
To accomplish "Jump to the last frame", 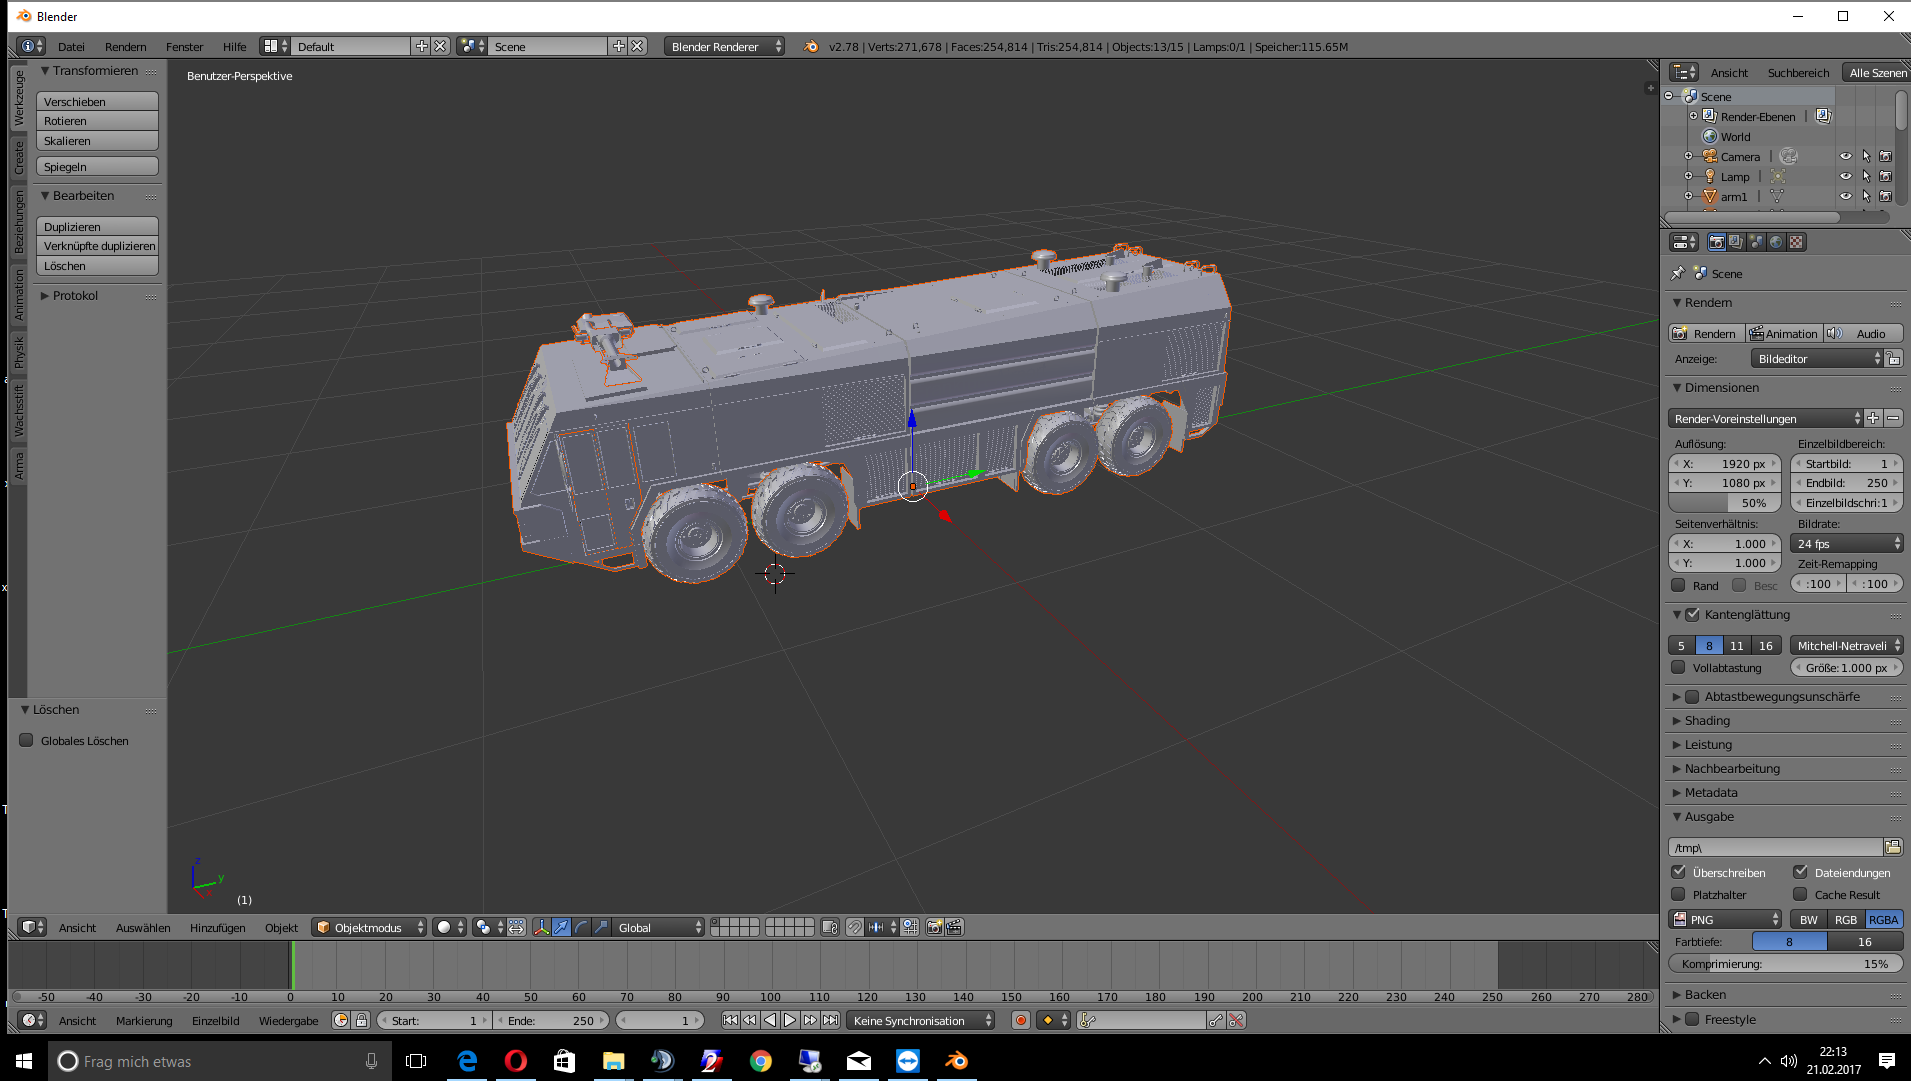I will (831, 1021).
